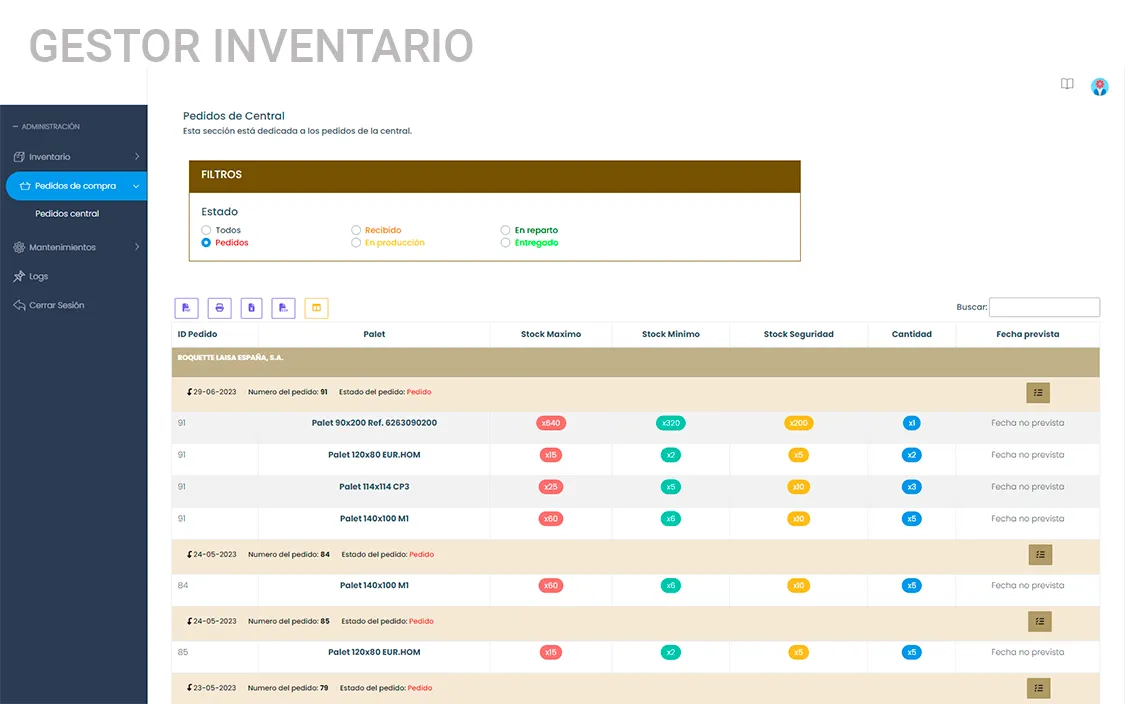
Task: Select the Todos radio button
Action: (x=206, y=230)
